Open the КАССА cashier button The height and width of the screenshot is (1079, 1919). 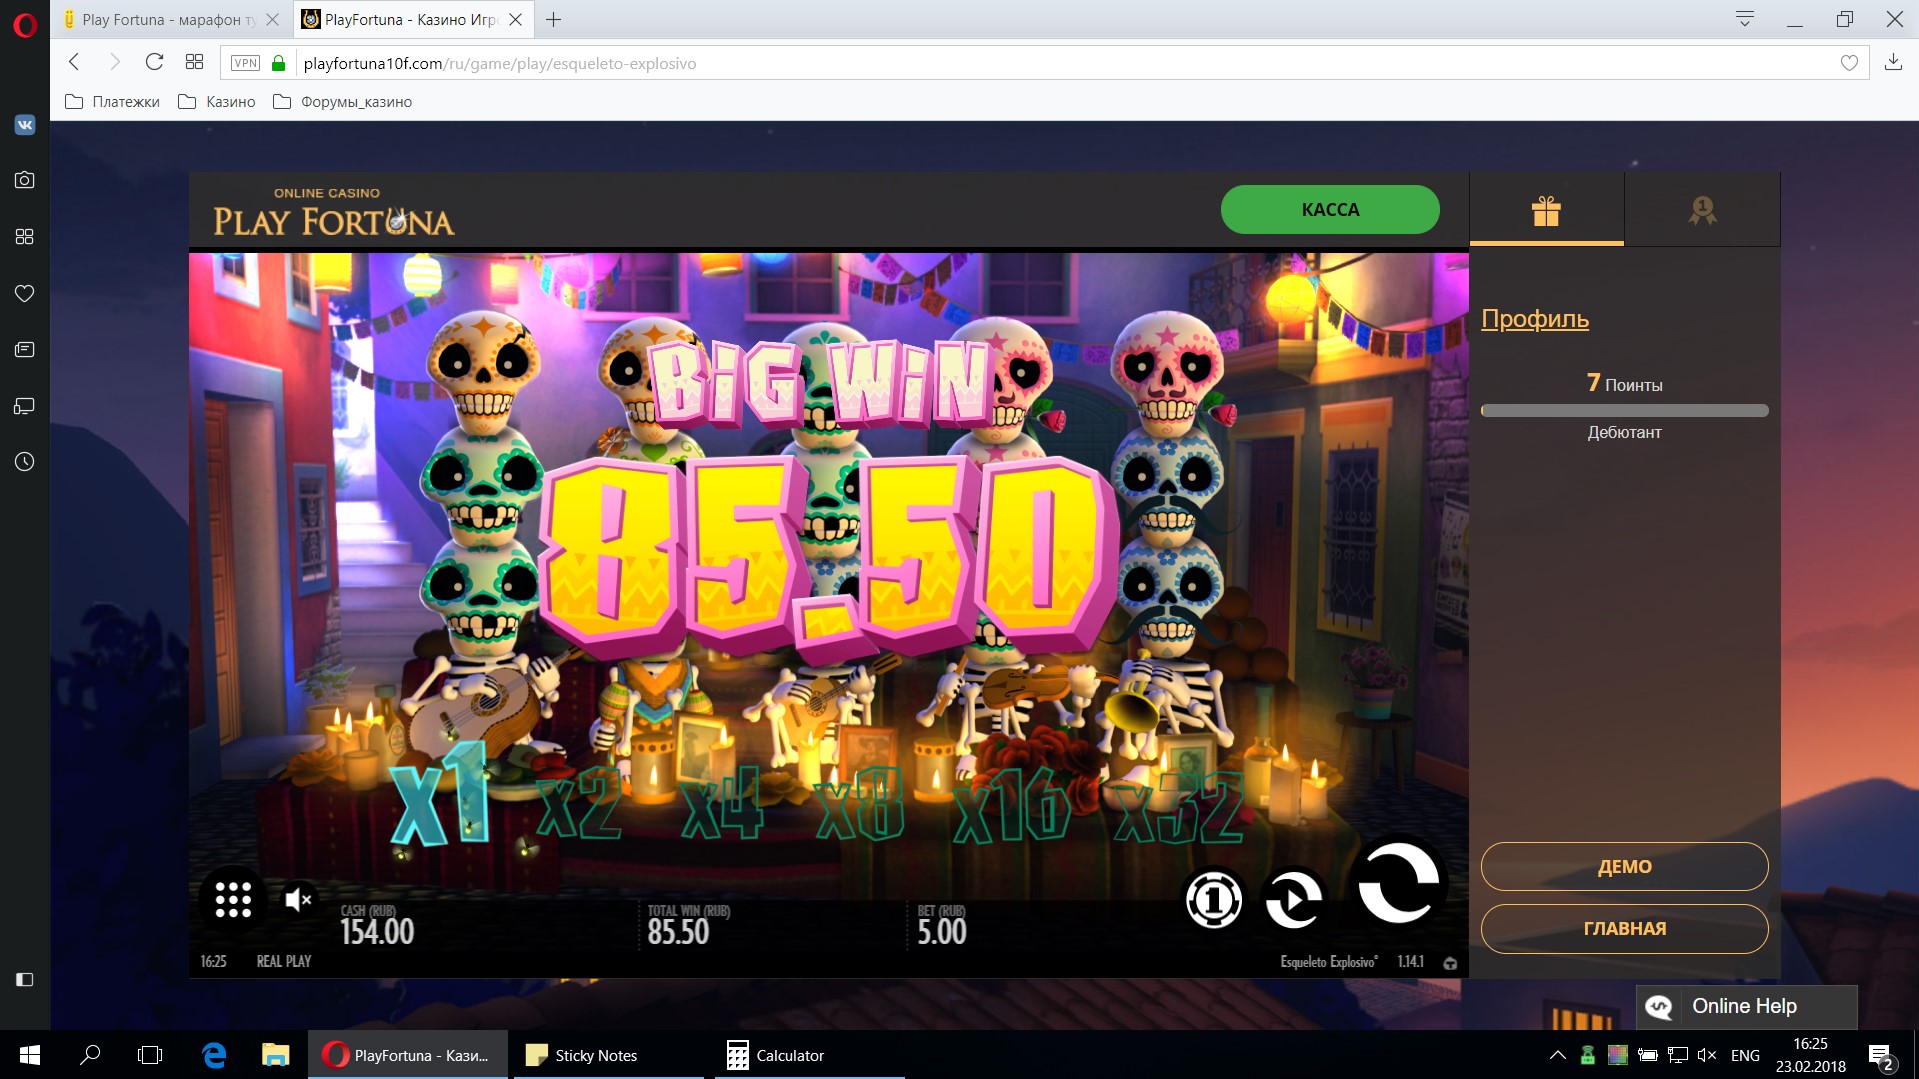[1330, 209]
